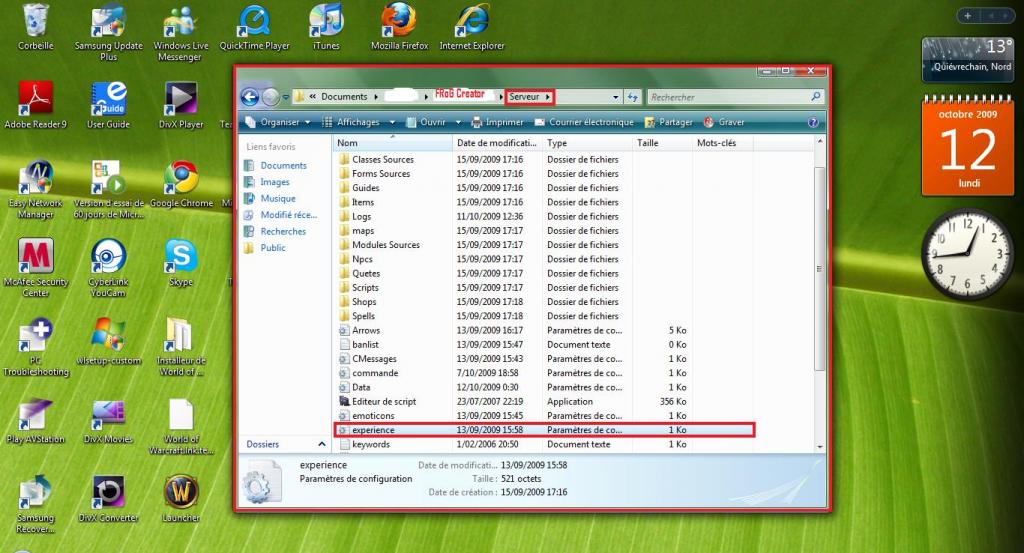Click the file list vertical scrollbar

pyautogui.click(x=820, y=268)
